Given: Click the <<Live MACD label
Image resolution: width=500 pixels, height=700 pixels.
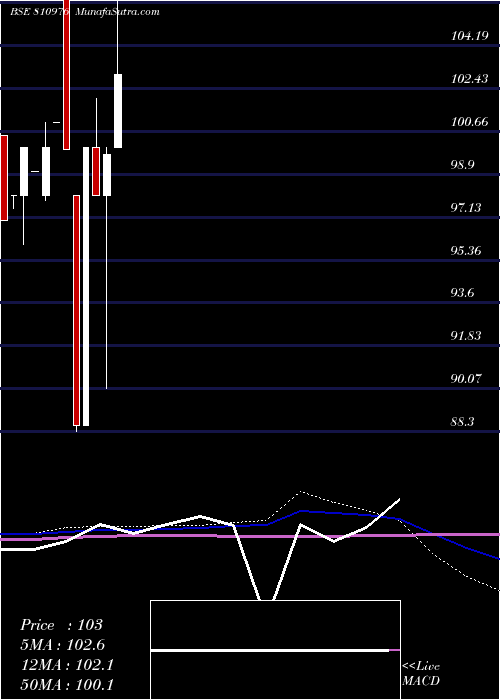Looking at the screenshot, I should point(421,674).
